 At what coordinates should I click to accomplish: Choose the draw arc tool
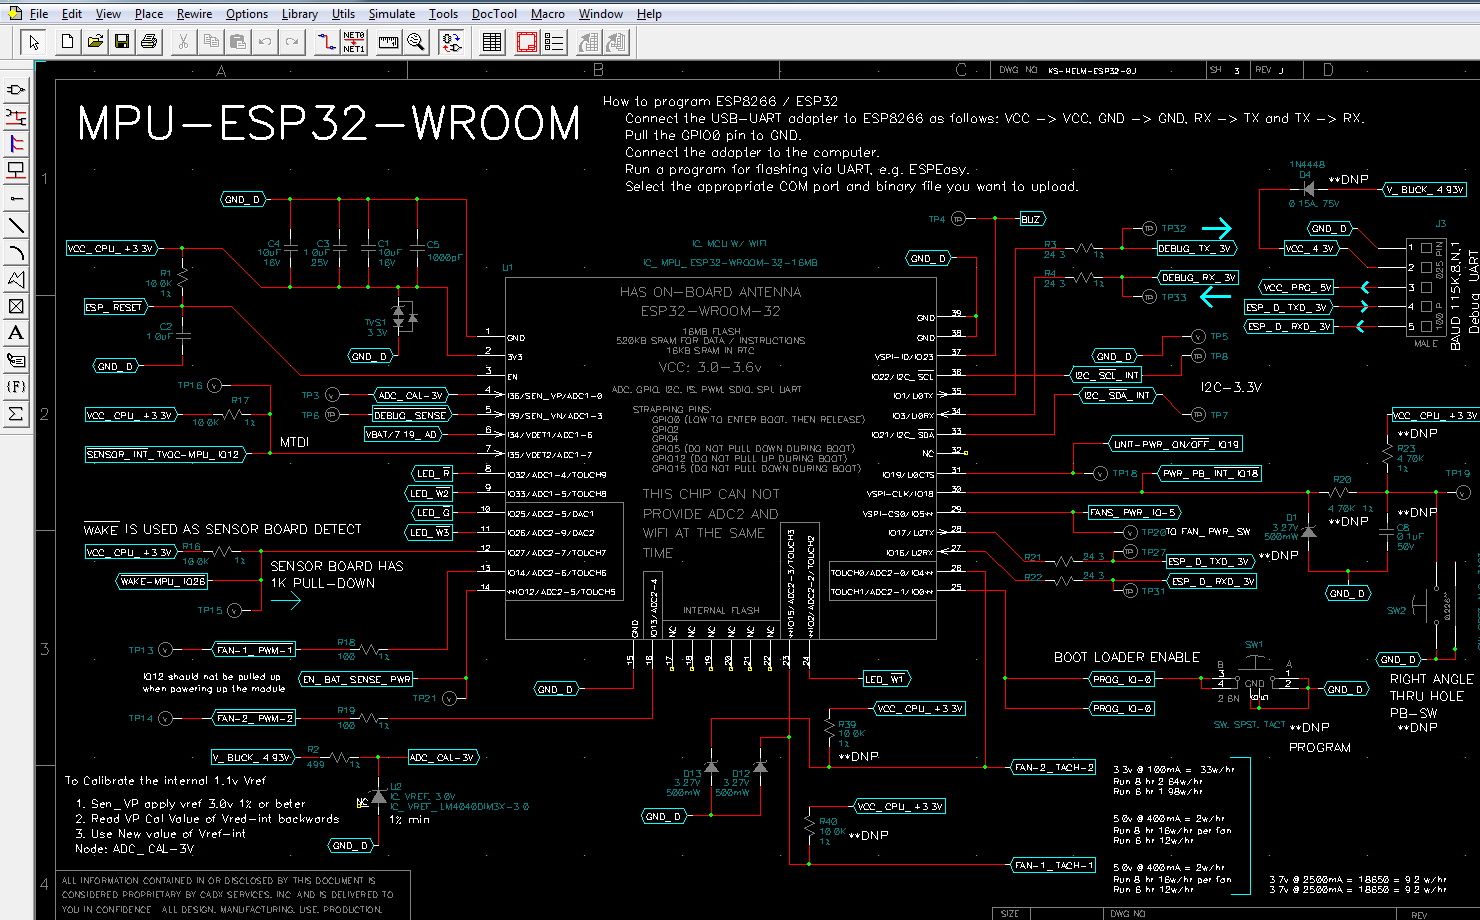[16, 252]
